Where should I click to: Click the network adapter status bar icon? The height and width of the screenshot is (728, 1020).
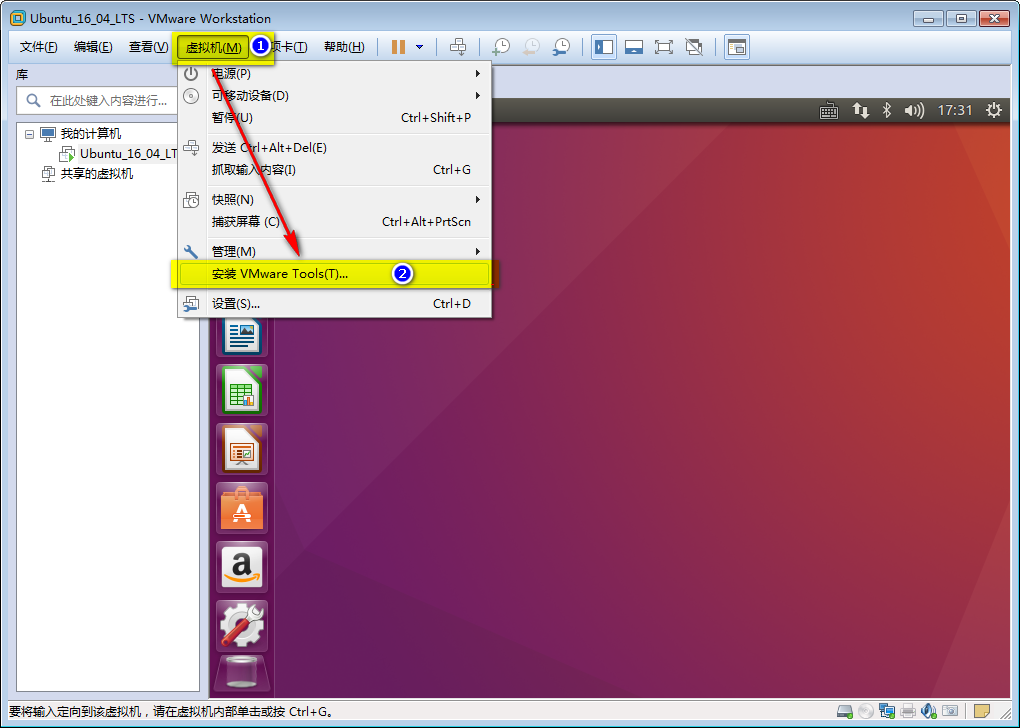point(887,711)
